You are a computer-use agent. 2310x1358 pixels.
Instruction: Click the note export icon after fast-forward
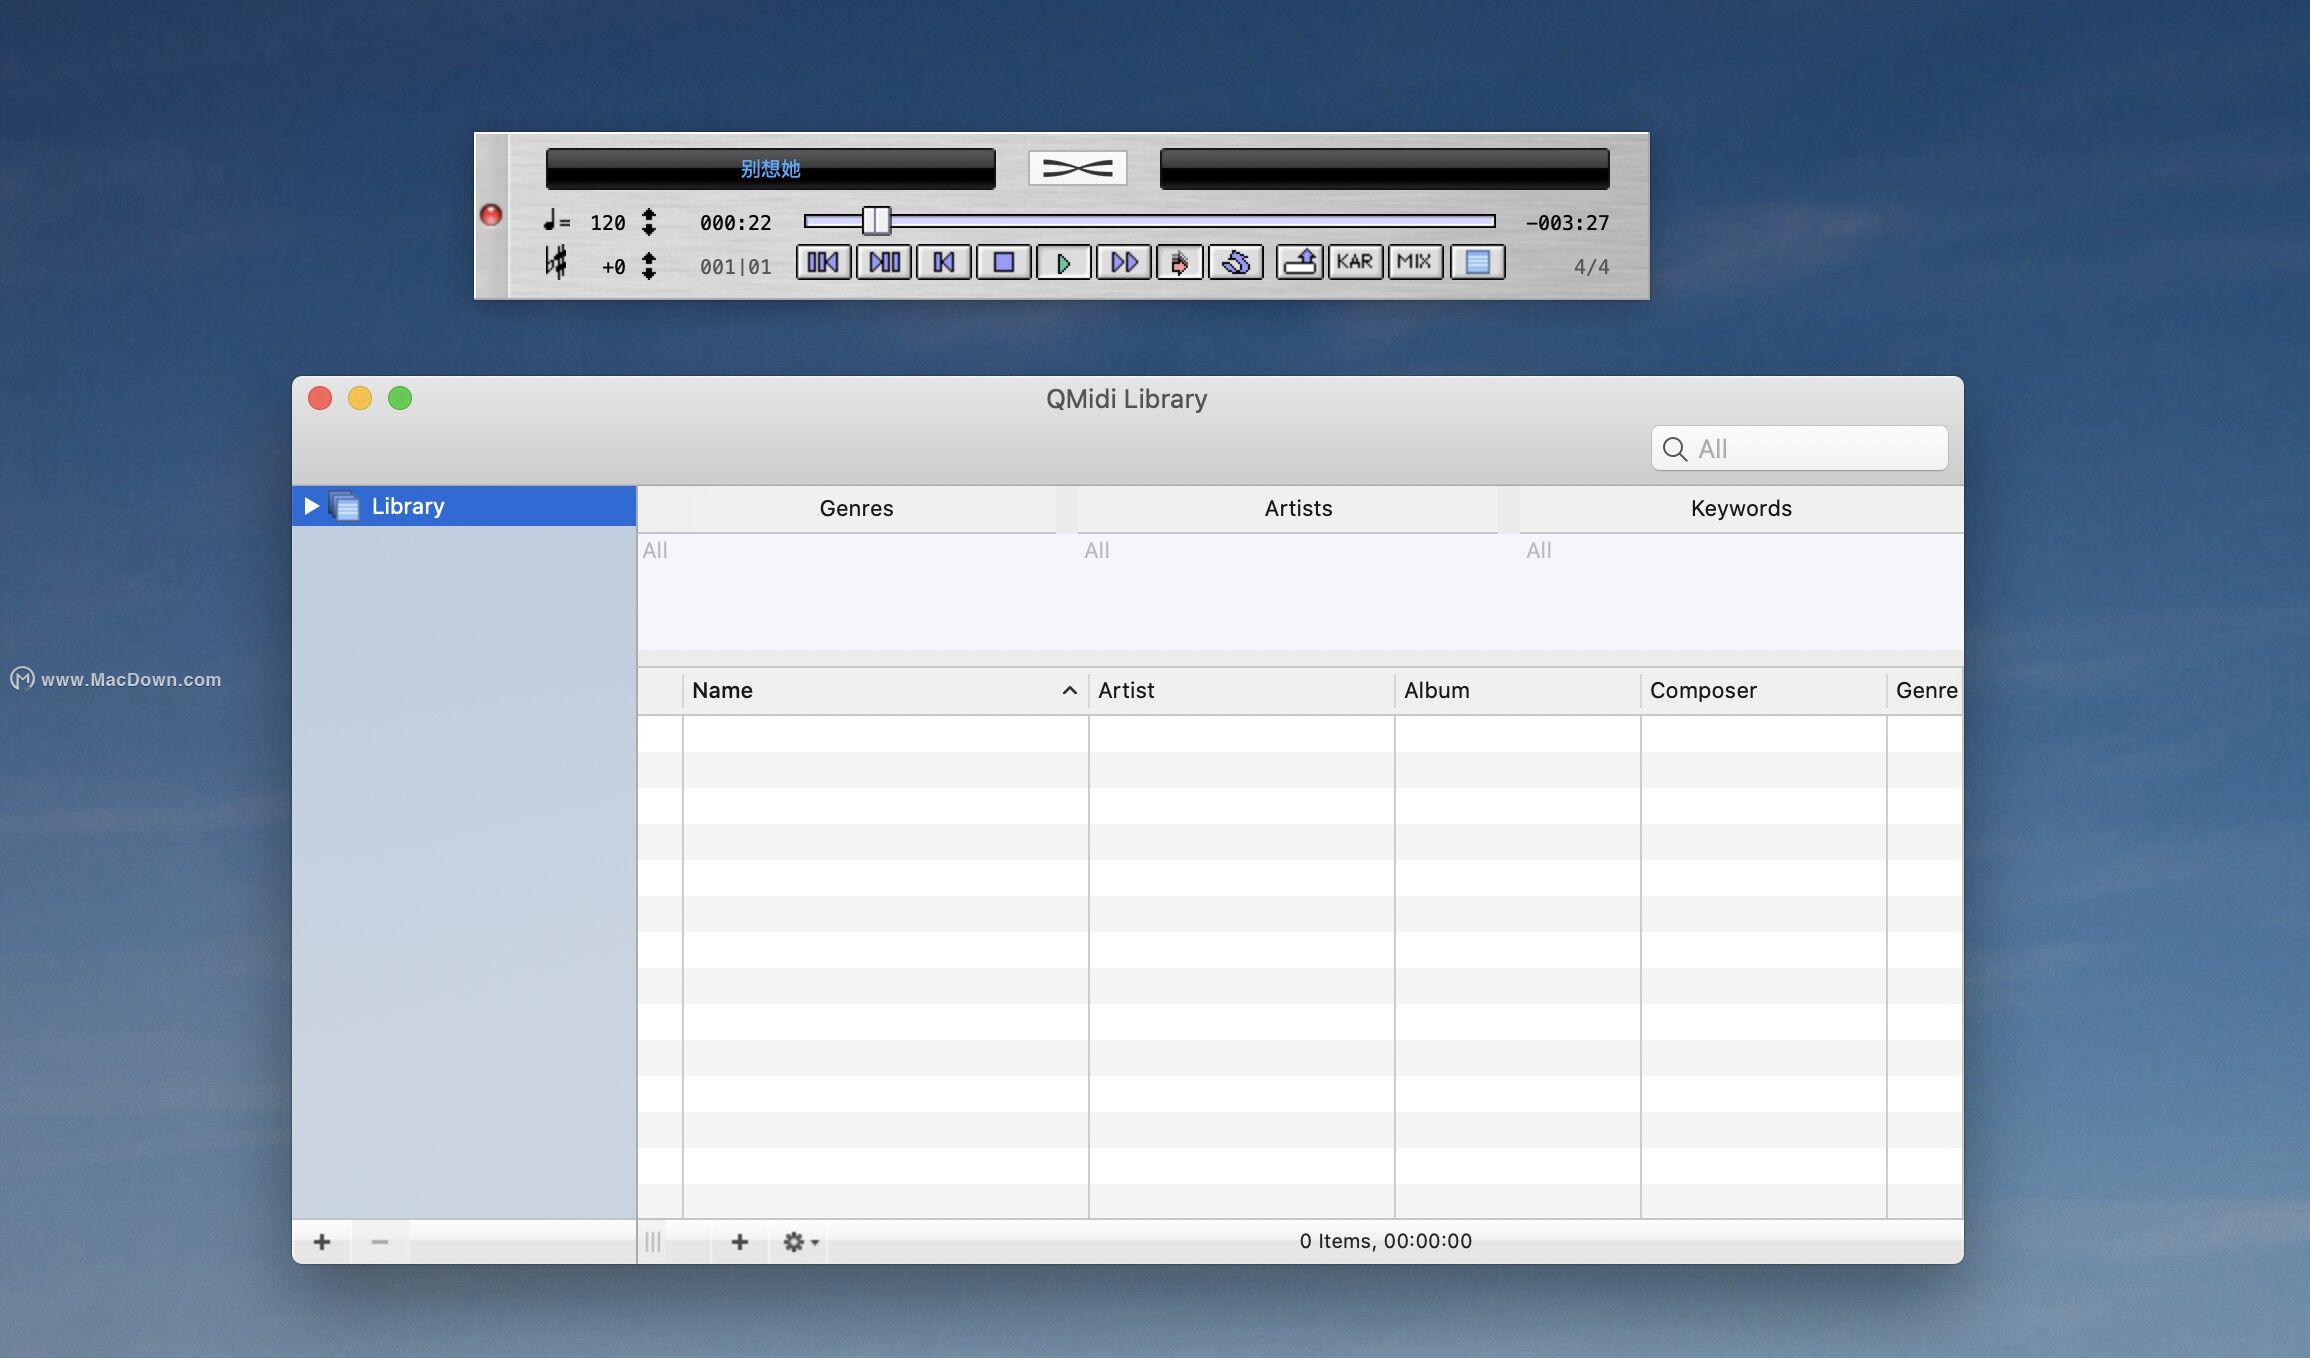pos(1180,262)
